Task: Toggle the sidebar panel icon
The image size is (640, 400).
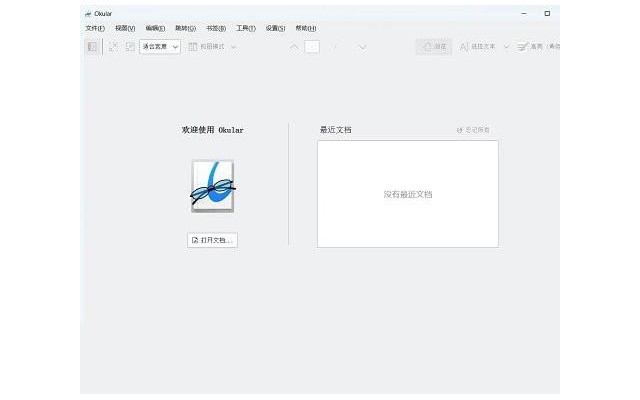Action: point(92,47)
